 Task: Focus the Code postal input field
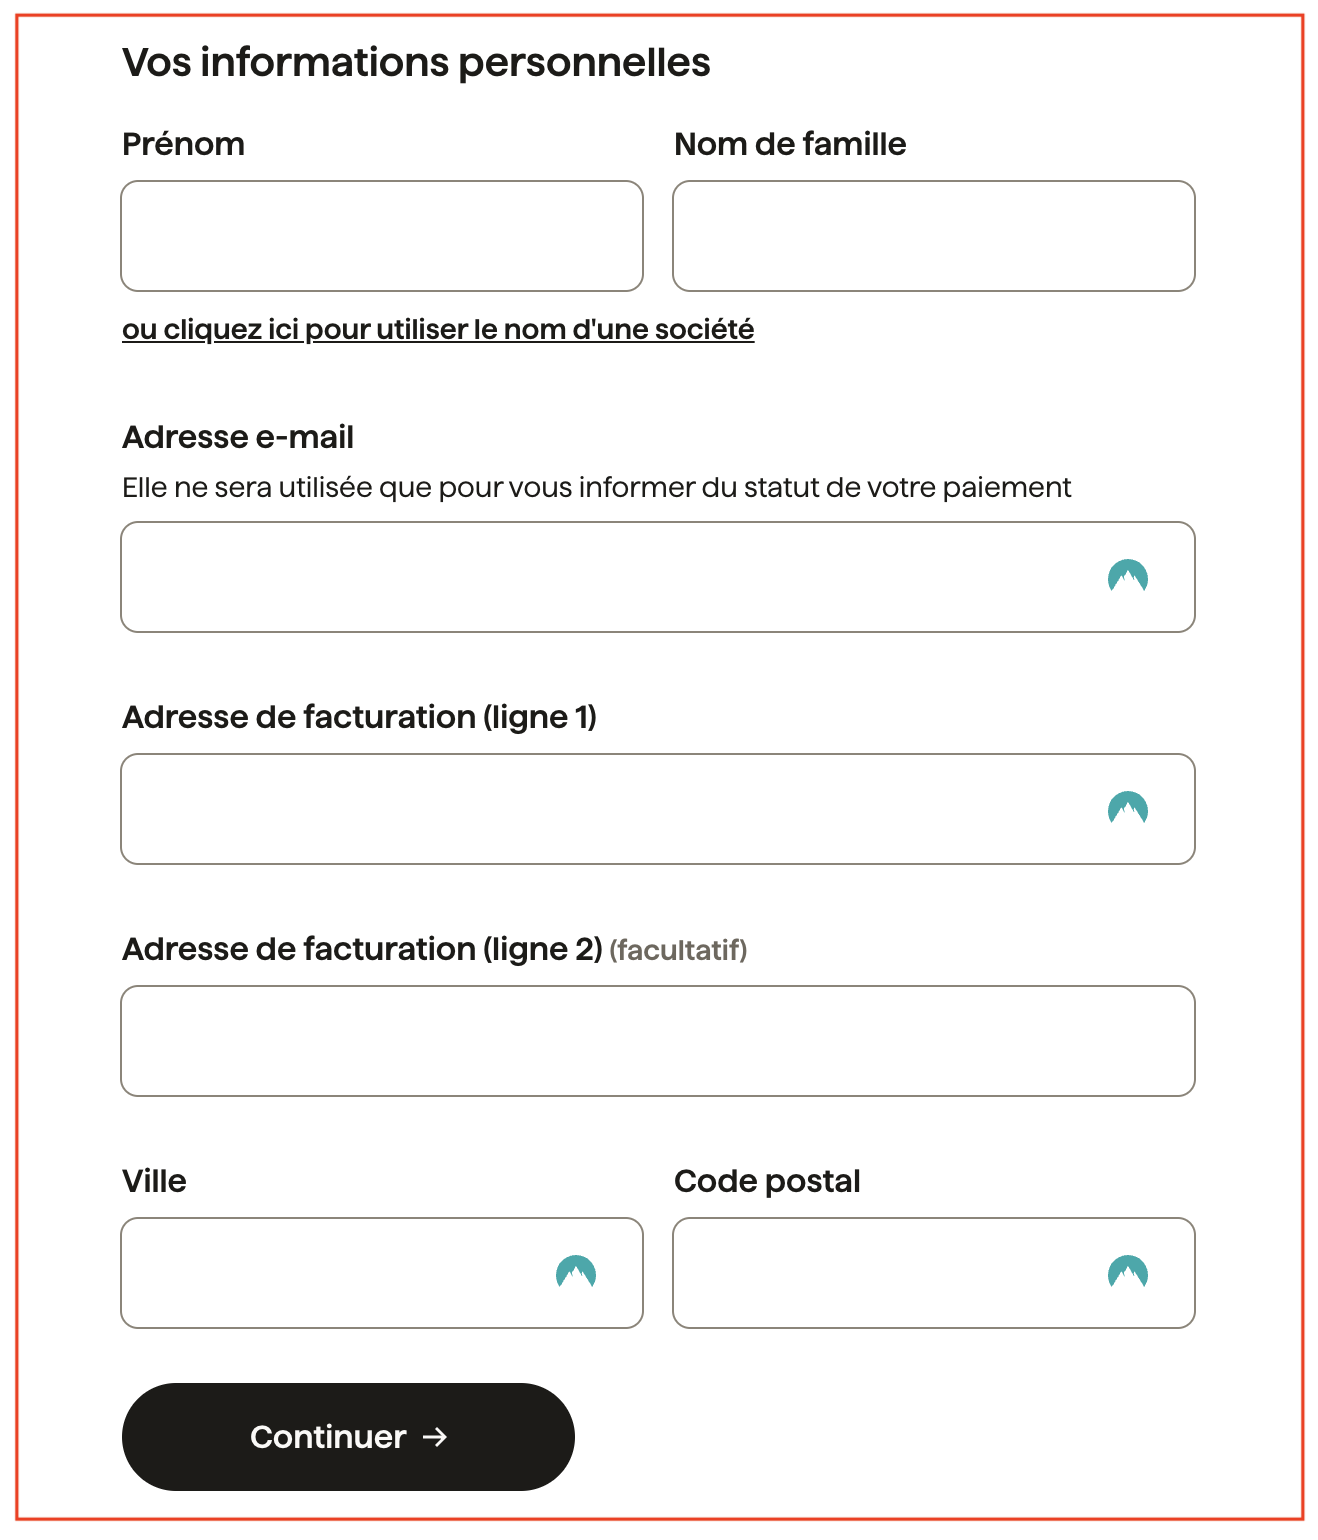[934, 1273]
